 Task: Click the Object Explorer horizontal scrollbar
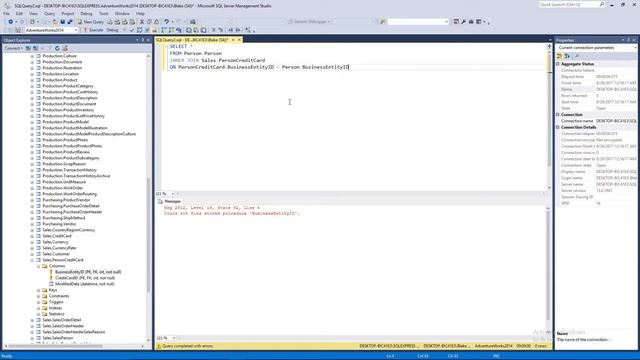55,346
